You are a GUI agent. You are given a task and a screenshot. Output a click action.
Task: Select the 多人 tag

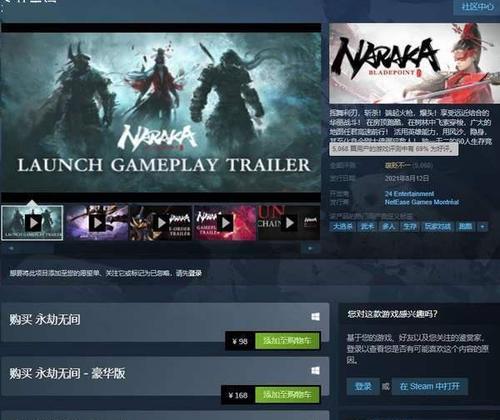click(x=388, y=227)
